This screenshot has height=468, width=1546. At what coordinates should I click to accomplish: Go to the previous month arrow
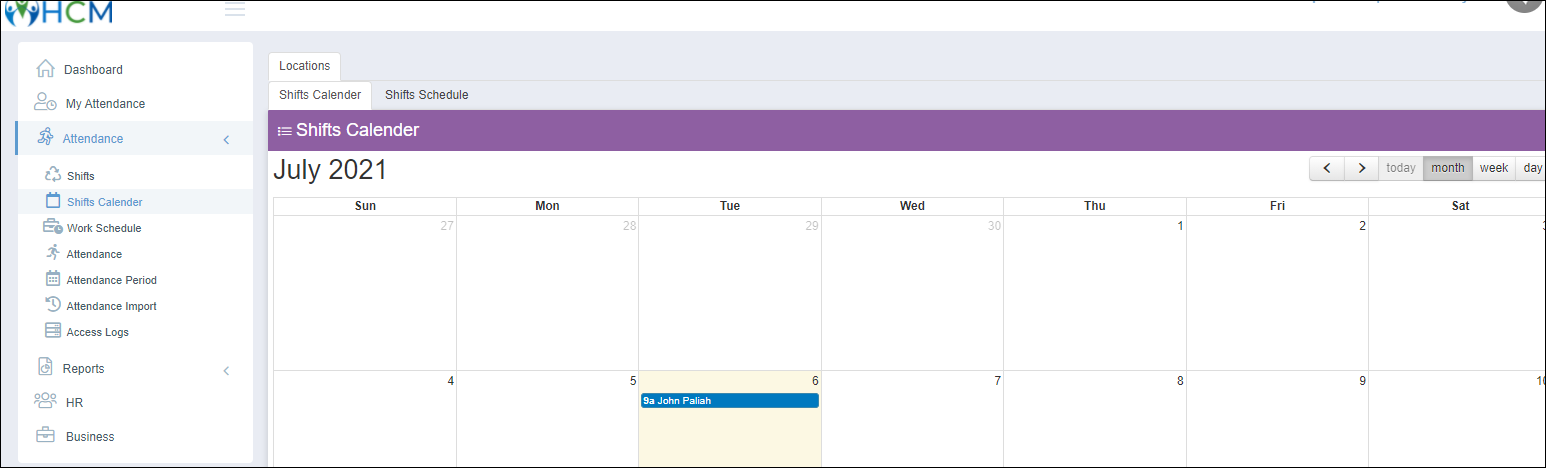click(1326, 168)
